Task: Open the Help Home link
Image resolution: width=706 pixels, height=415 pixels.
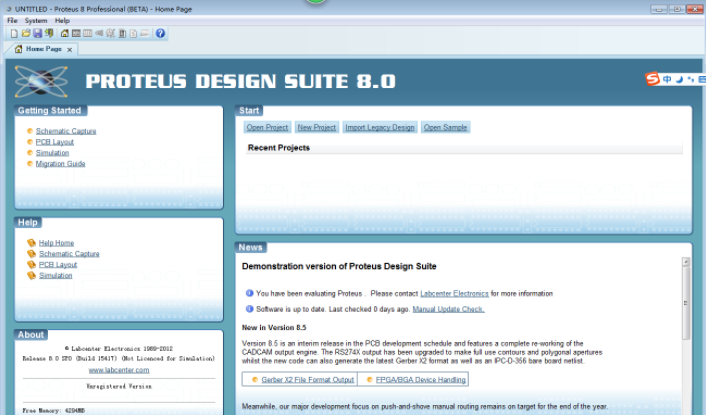Action: point(56,243)
